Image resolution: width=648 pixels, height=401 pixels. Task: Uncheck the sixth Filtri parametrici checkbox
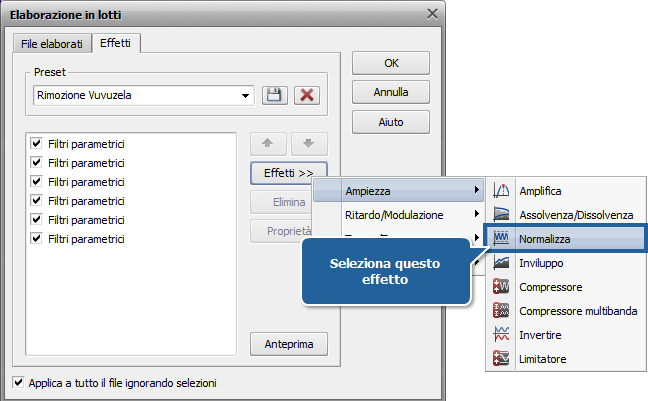coord(36,239)
